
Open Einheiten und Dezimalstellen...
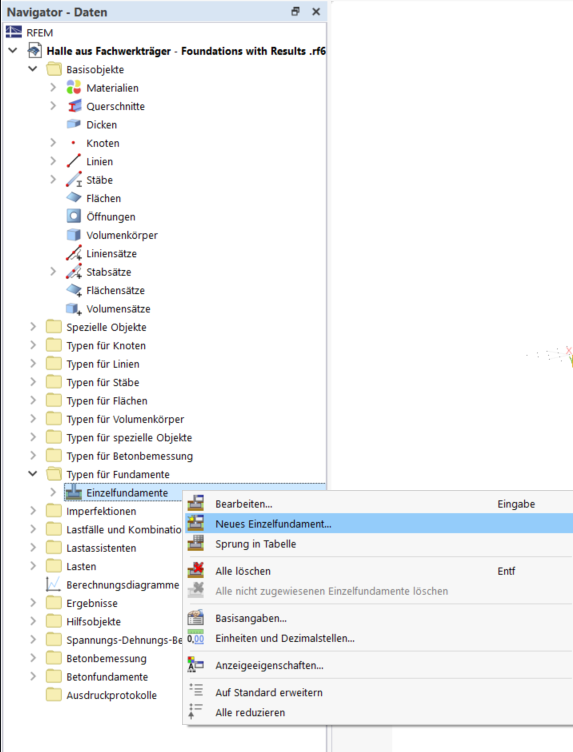[379, 638]
